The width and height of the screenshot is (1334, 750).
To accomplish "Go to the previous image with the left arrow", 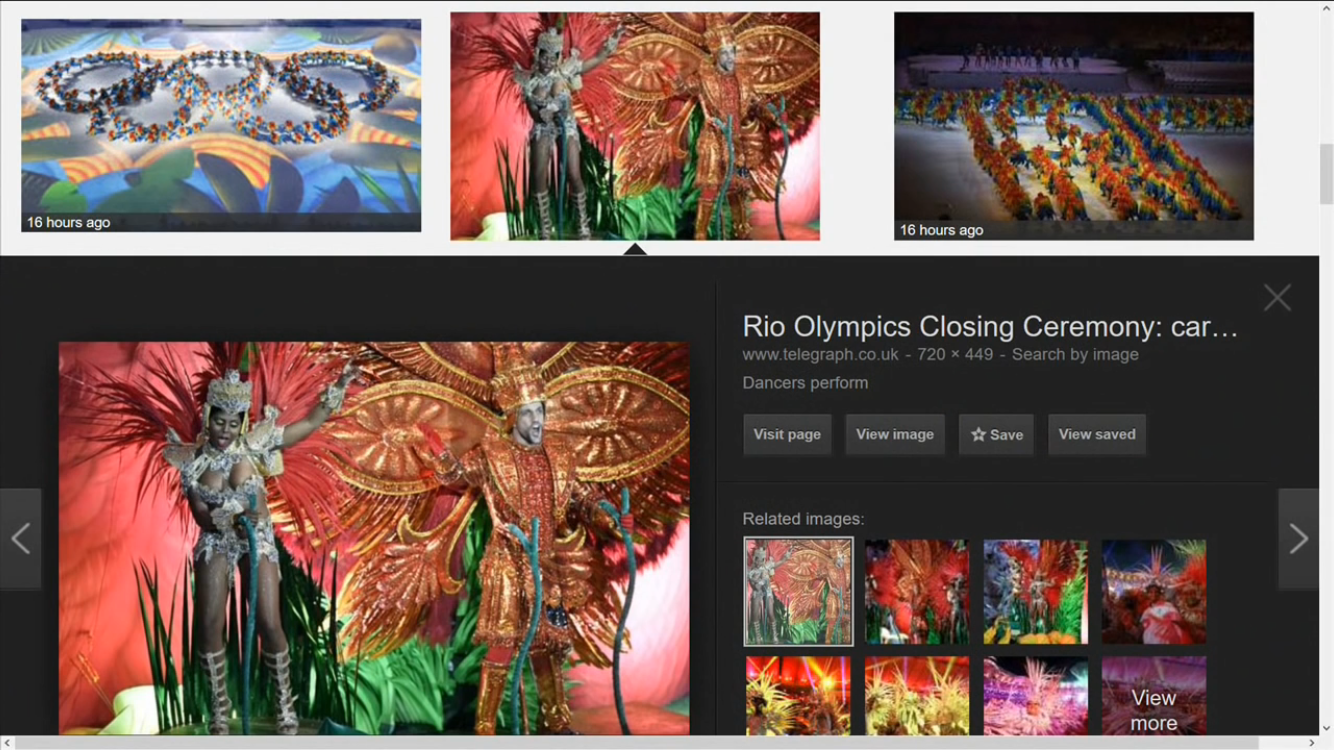I will pyautogui.click(x=20, y=539).
